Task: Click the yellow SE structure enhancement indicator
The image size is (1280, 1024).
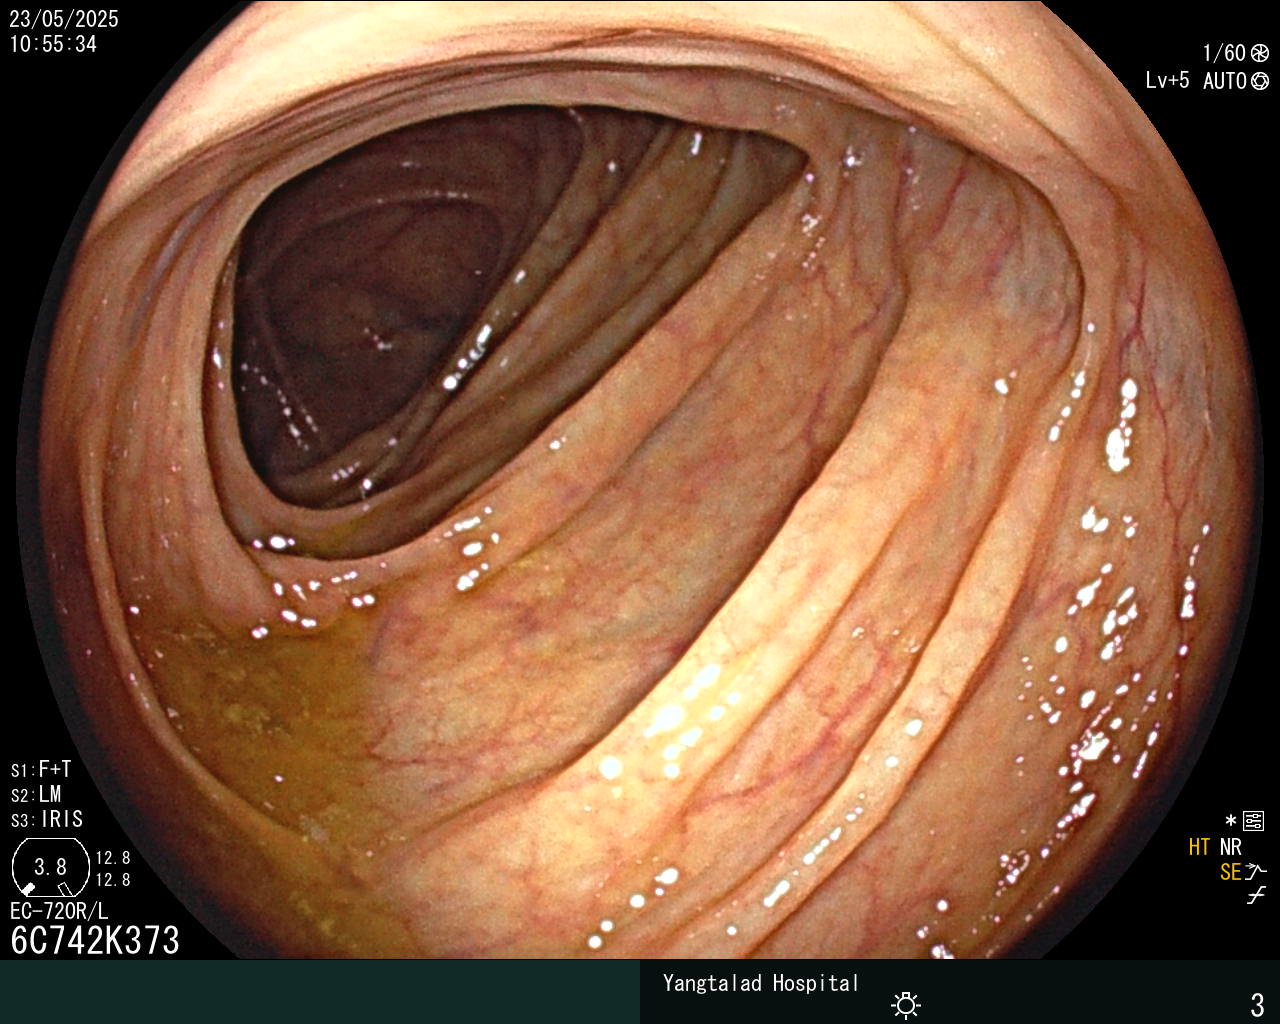Action: click(1230, 872)
